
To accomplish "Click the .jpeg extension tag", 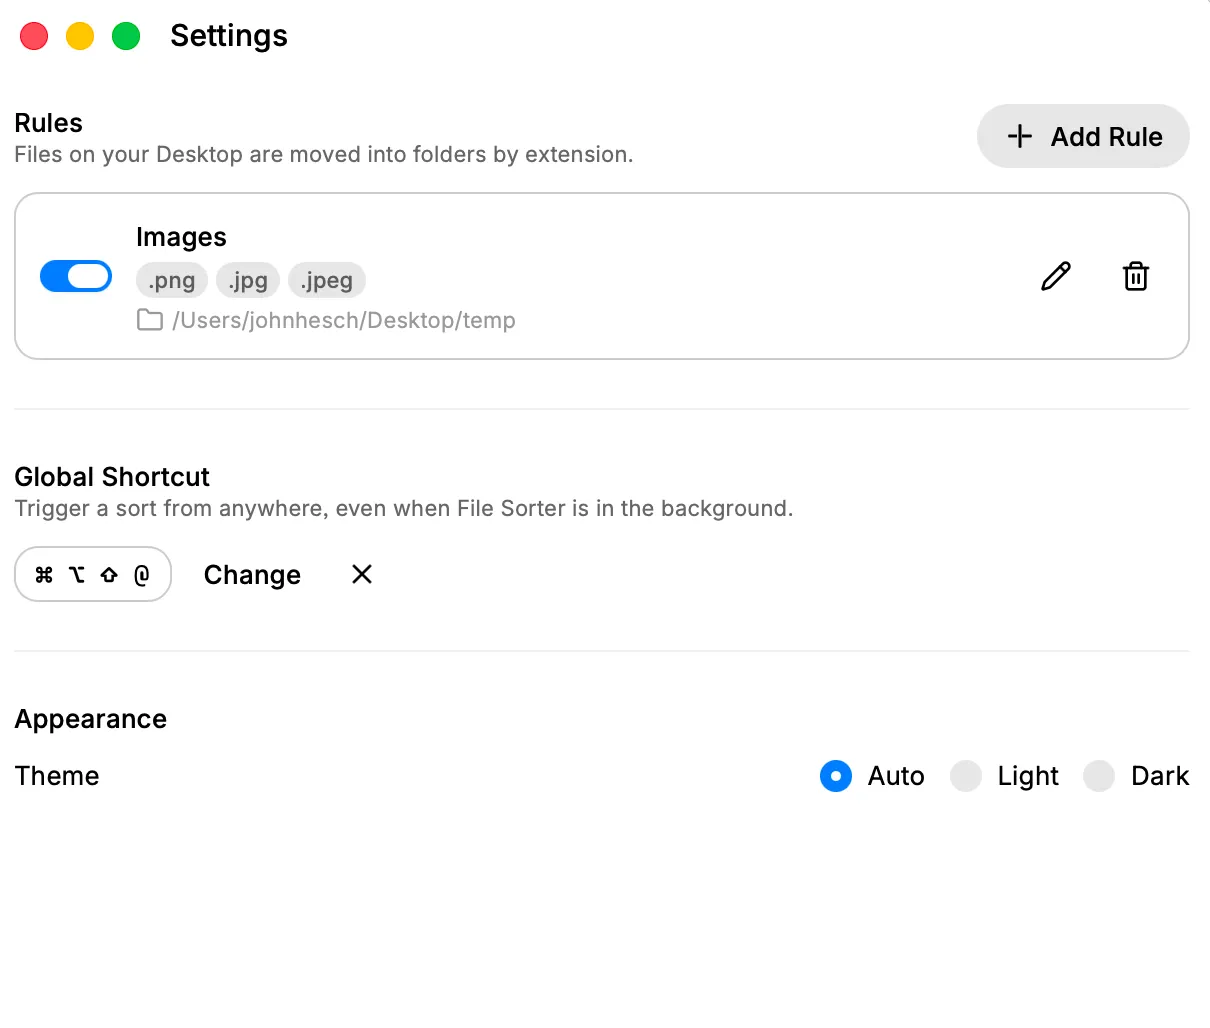I will 327,281.
